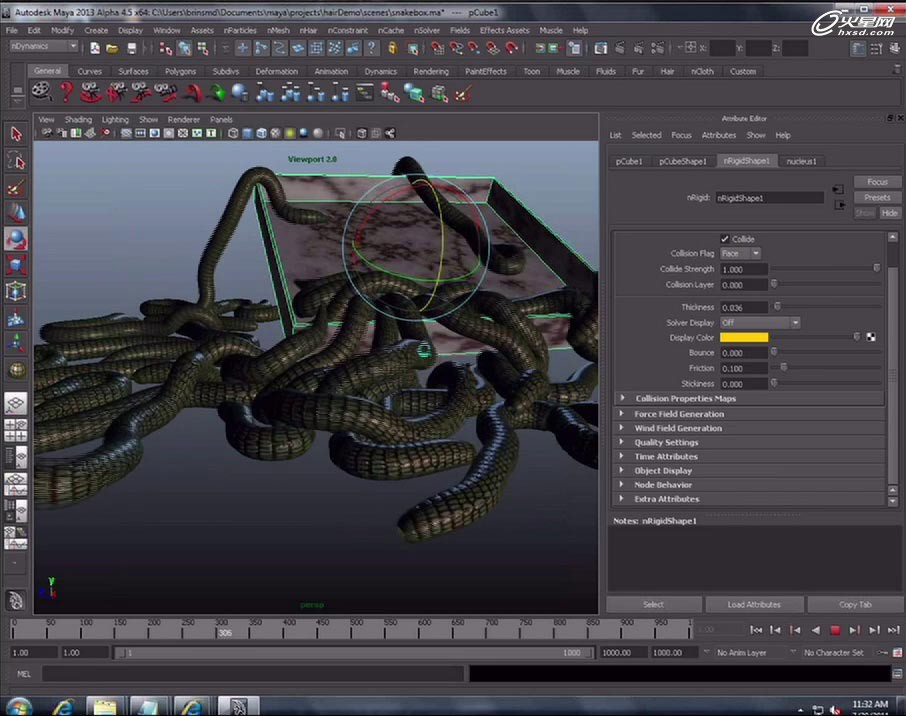The image size is (906, 716).
Task: Uncheck the Collide checkbox
Action: [x=725, y=239]
